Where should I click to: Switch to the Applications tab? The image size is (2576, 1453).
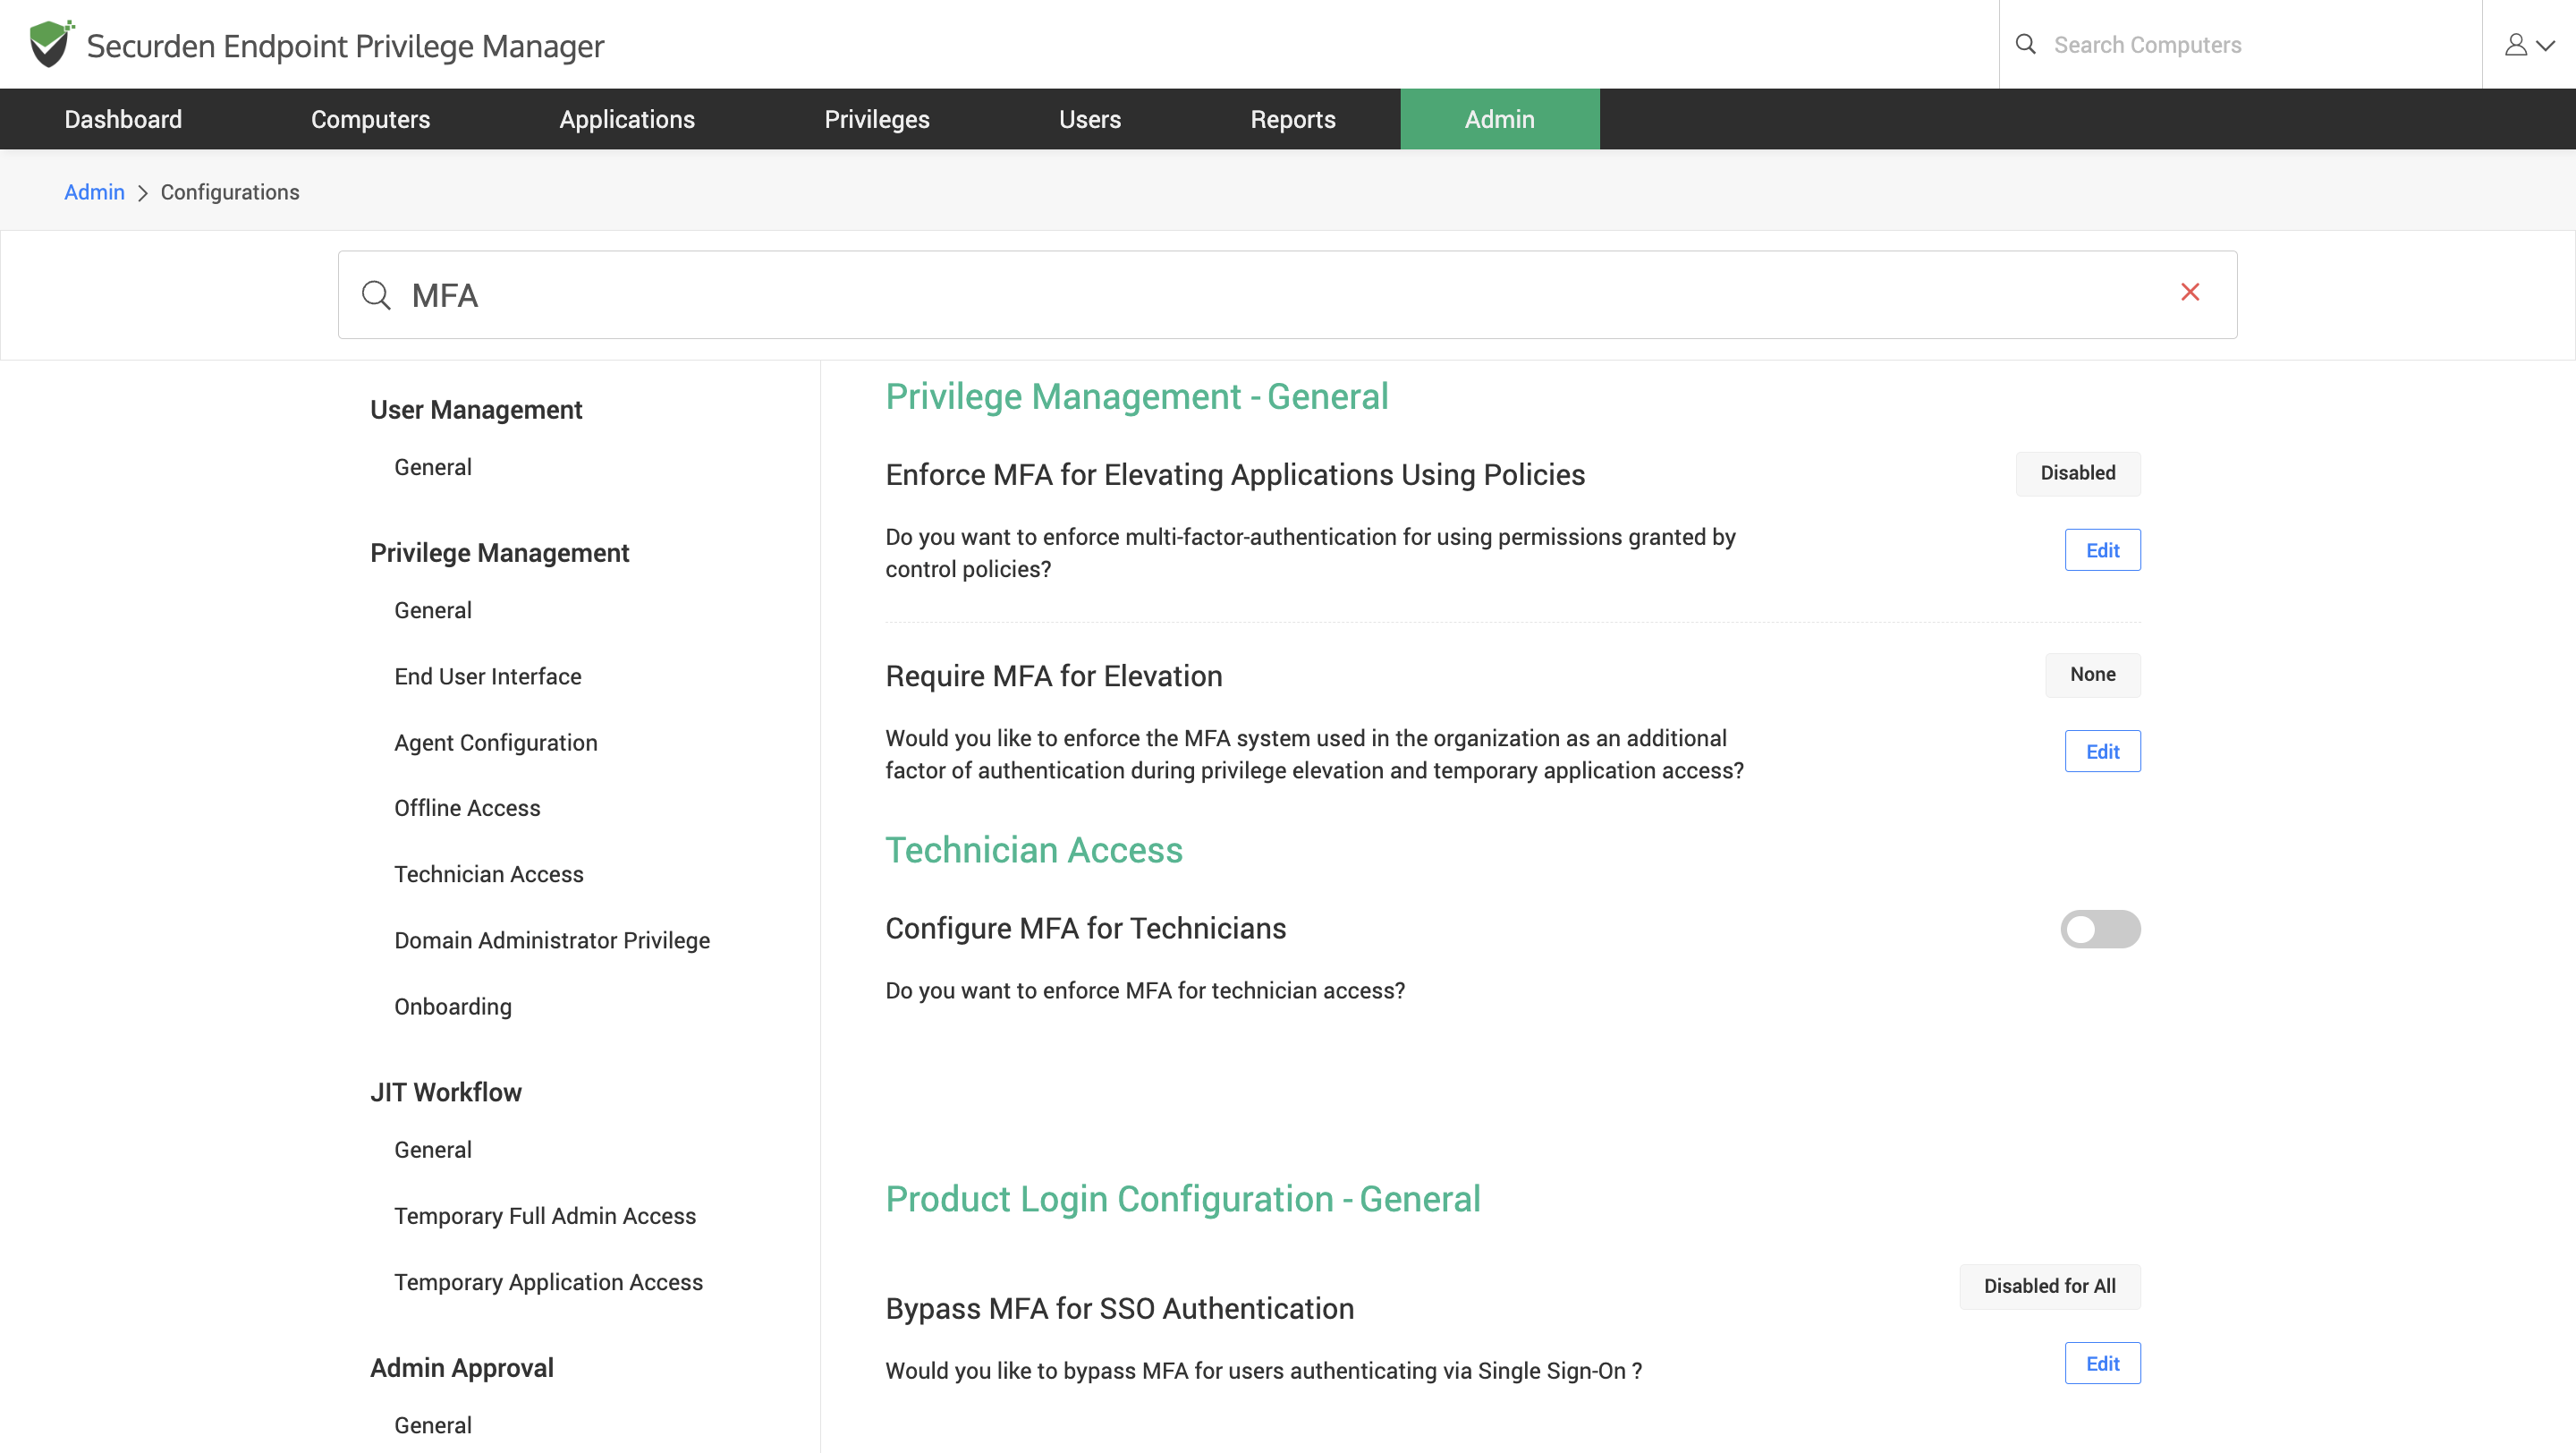[x=627, y=119]
